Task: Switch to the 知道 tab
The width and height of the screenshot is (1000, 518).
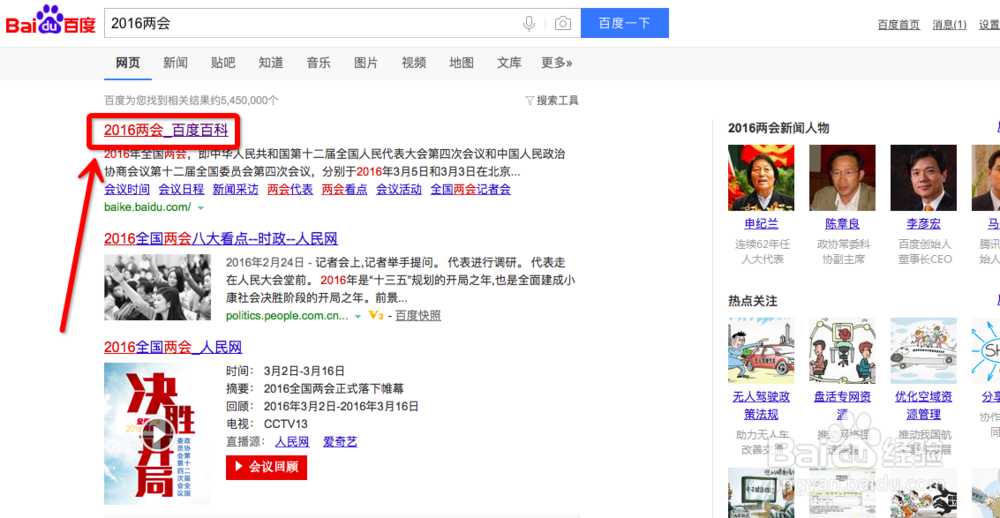Action: pyautogui.click(x=271, y=63)
